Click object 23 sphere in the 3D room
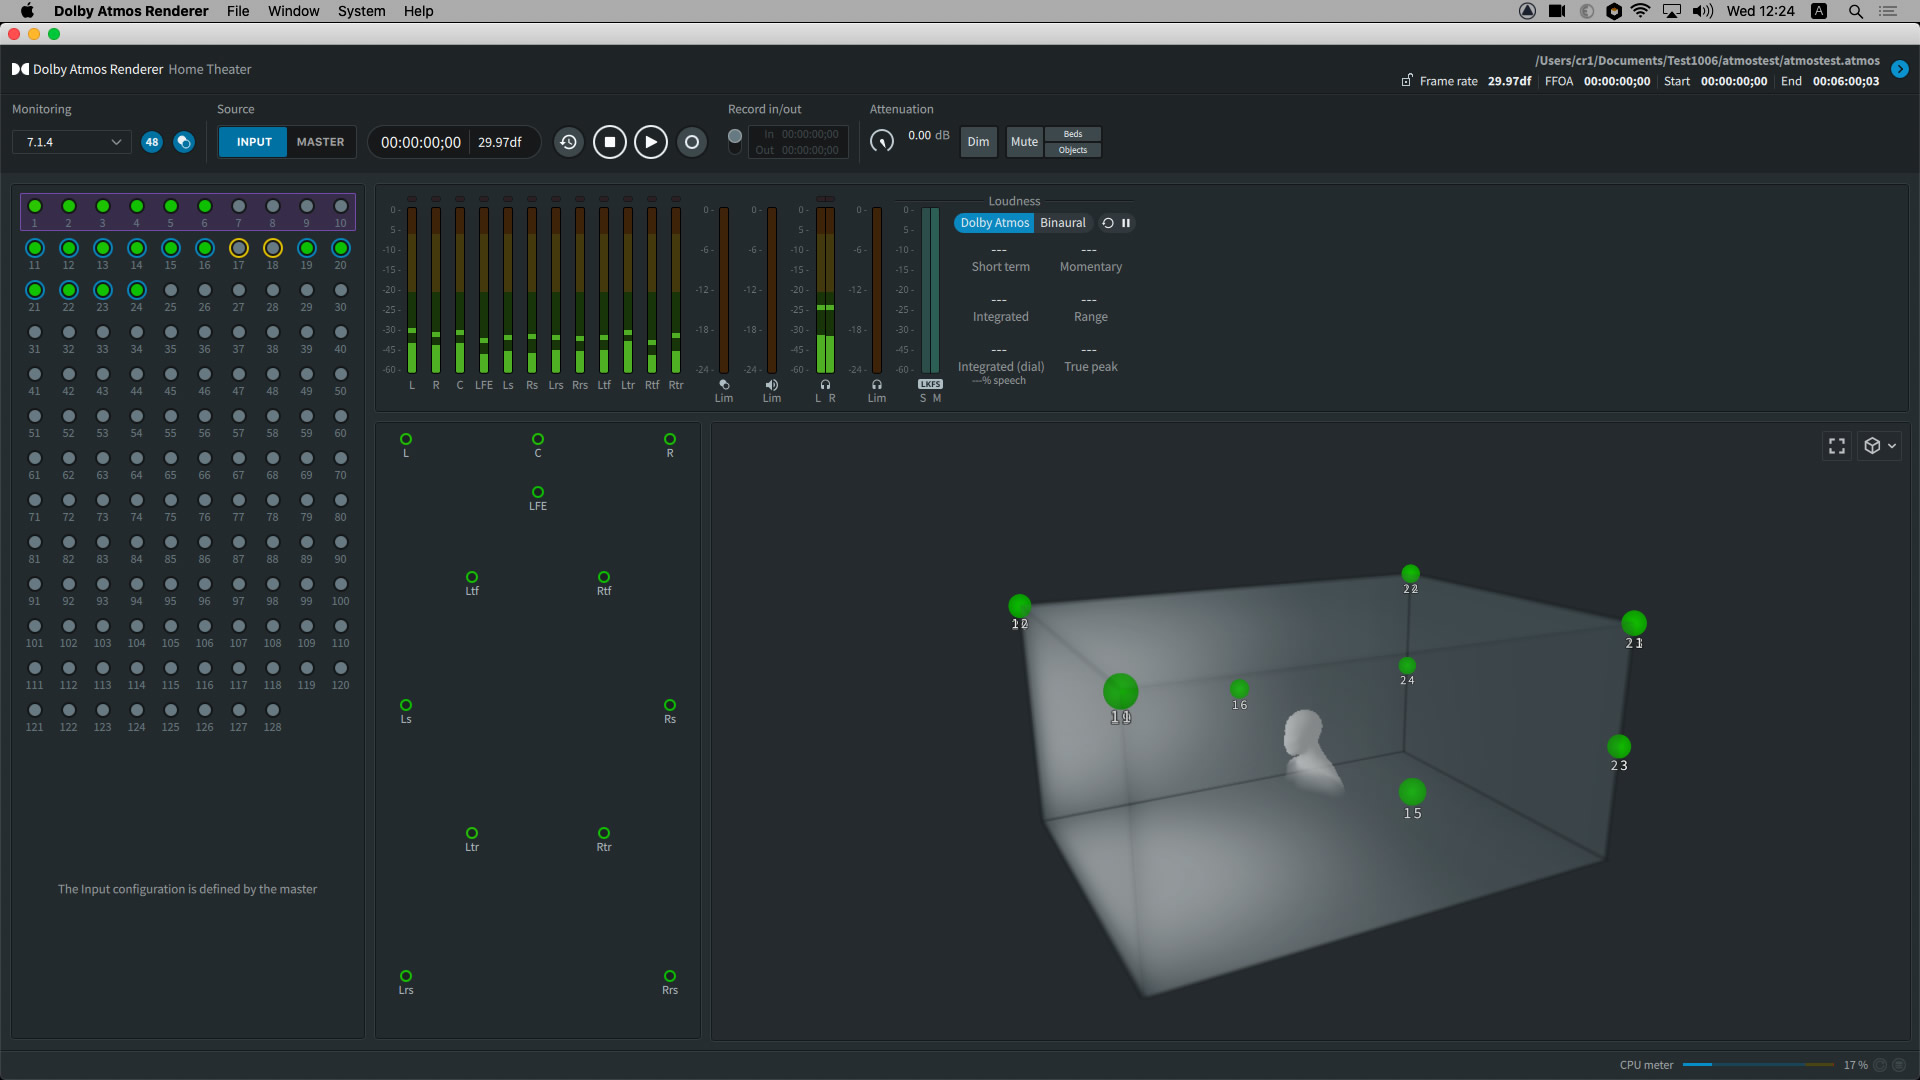 [1619, 746]
